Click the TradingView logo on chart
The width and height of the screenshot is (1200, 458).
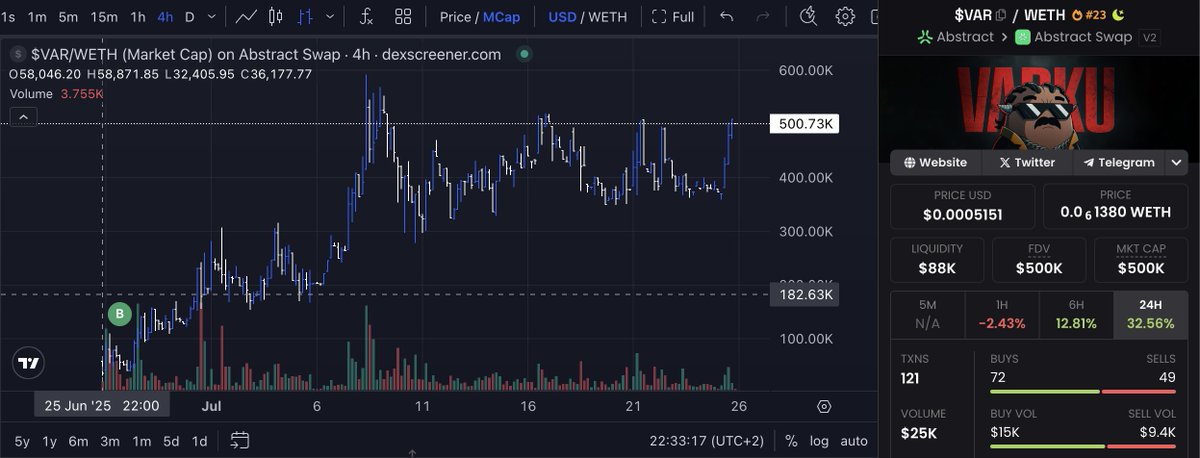tap(28, 364)
